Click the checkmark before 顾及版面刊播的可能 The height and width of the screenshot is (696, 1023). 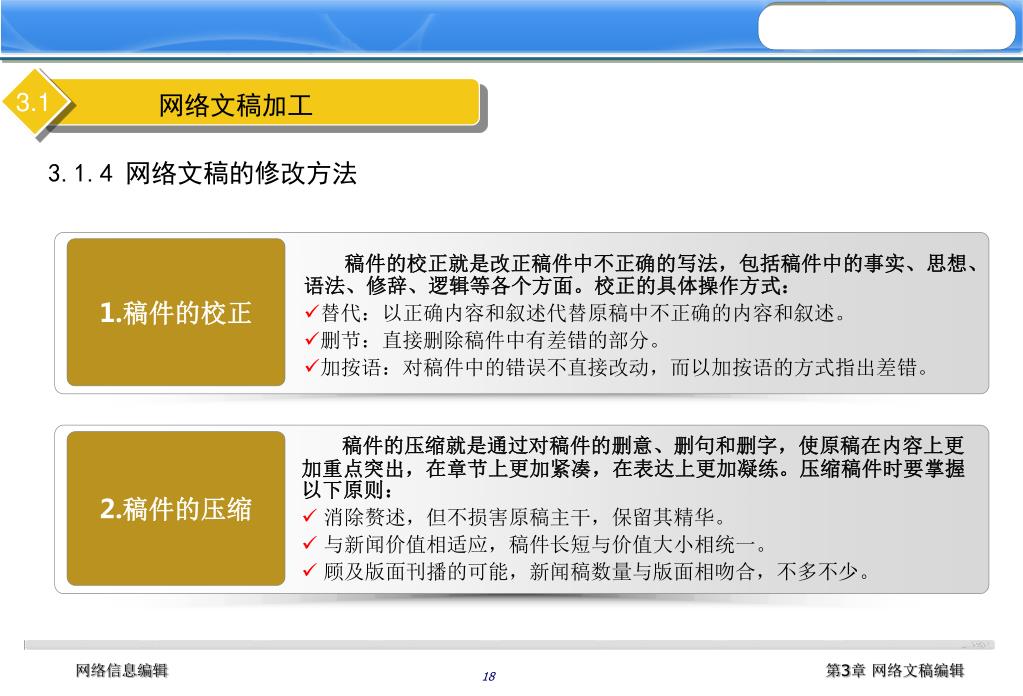coord(311,572)
